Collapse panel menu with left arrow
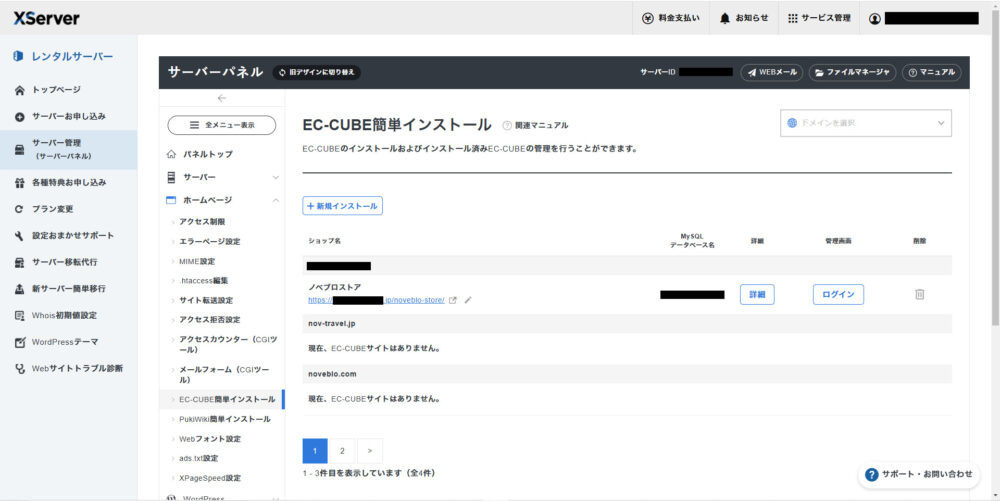The height and width of the screenshot is (501, 1000). (x=221, y=98)
